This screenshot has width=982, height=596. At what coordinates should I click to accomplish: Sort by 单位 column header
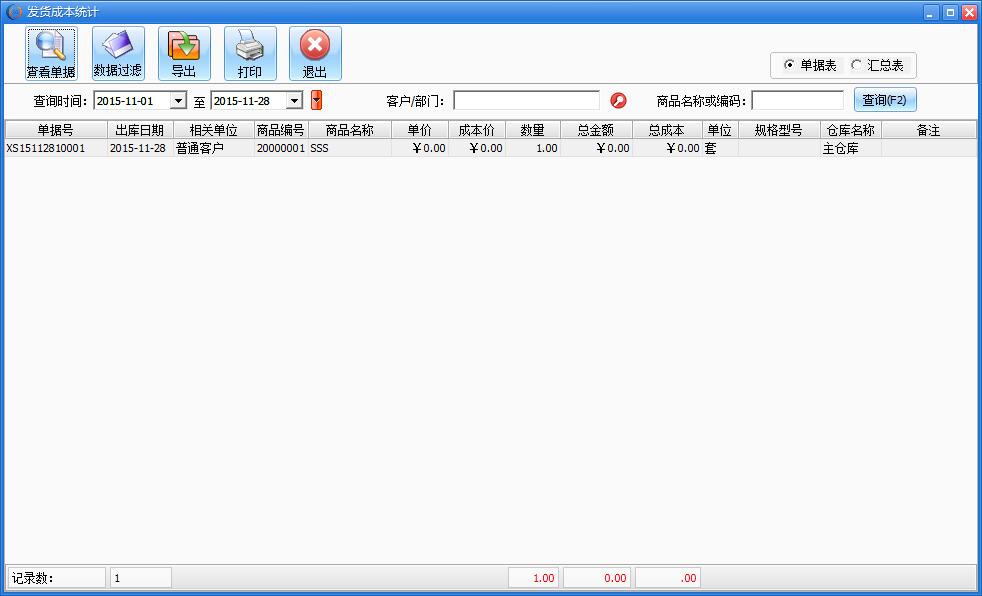coord(720,130)
